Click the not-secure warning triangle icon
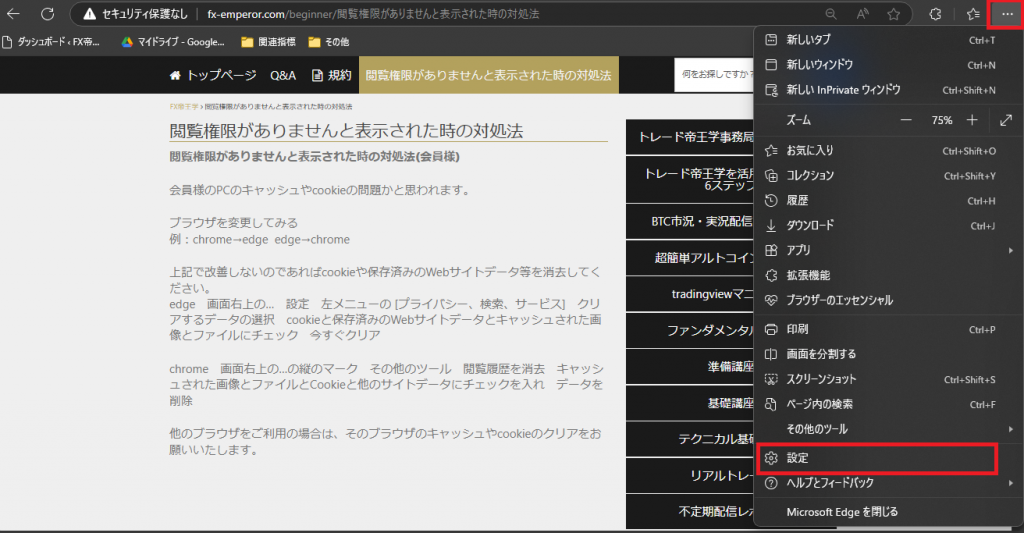This screenshot has height=533, width=1024. (89, 14)
